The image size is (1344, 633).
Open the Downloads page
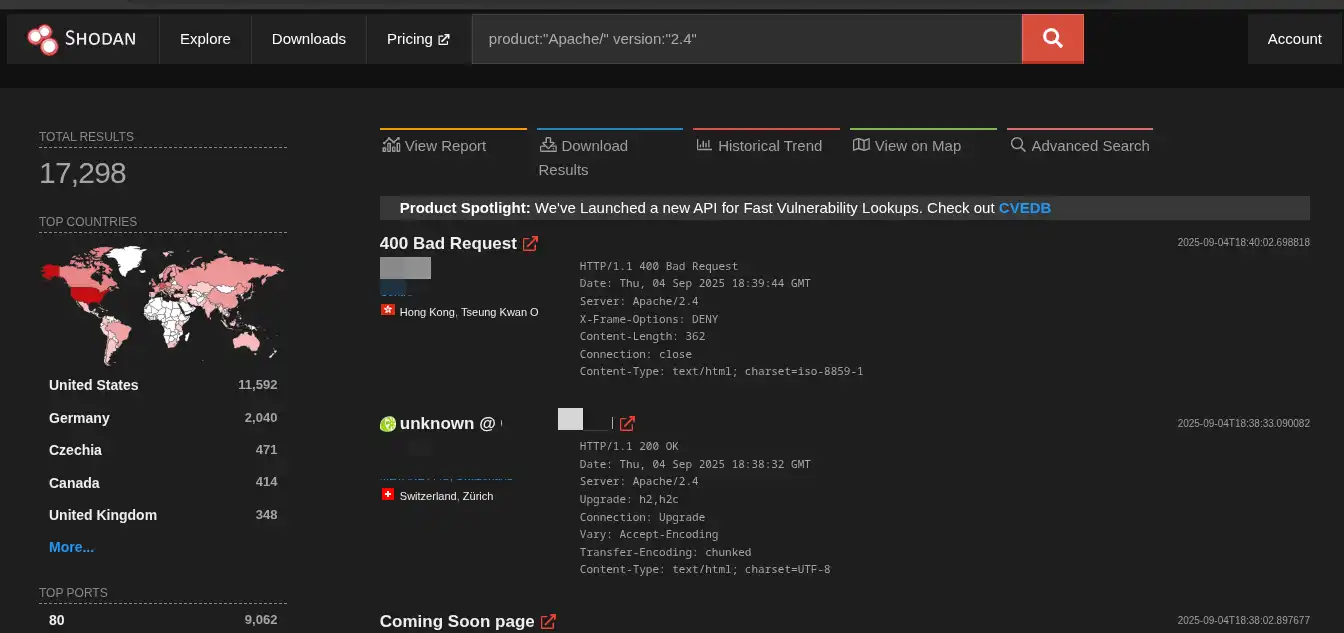309,39
